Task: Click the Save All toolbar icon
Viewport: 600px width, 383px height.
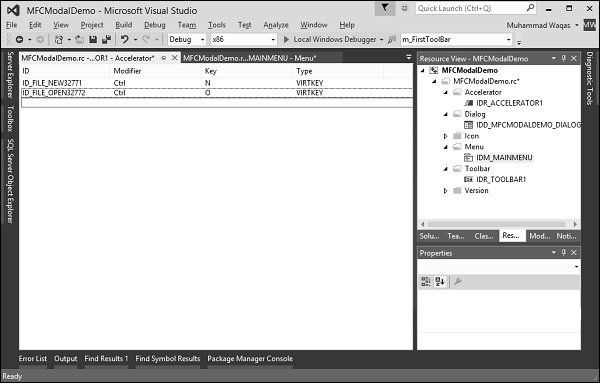Action: pos(106,39)
